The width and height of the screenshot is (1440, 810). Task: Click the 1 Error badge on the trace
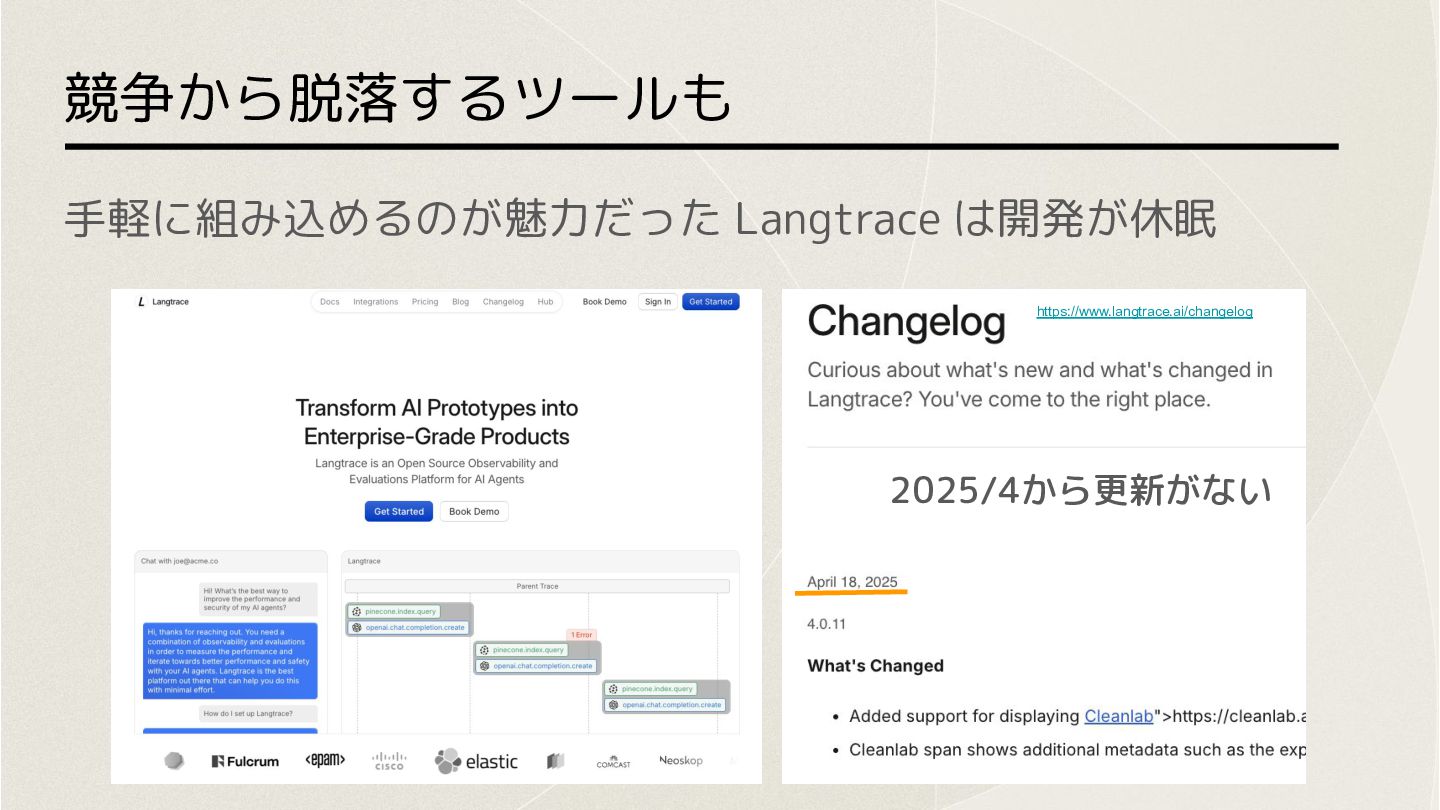tap(581, 635)
